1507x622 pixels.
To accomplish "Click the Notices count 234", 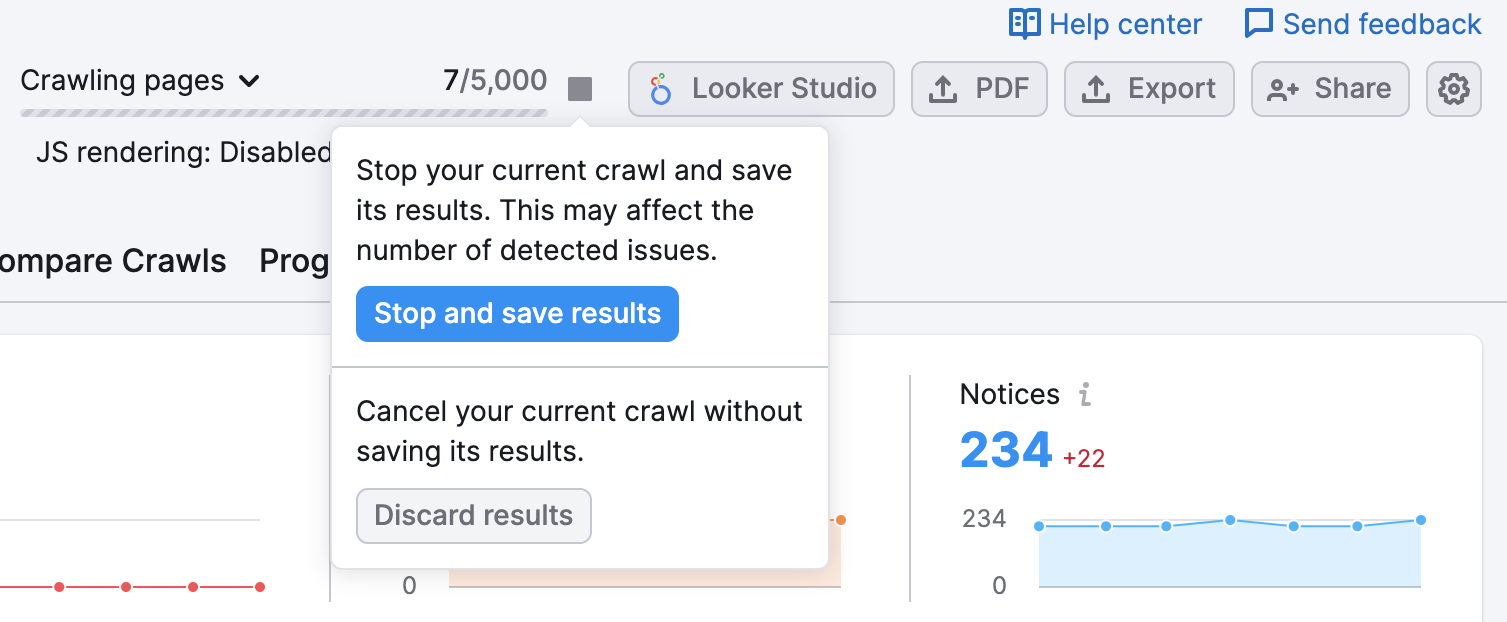I will (x=1006, y=450).
